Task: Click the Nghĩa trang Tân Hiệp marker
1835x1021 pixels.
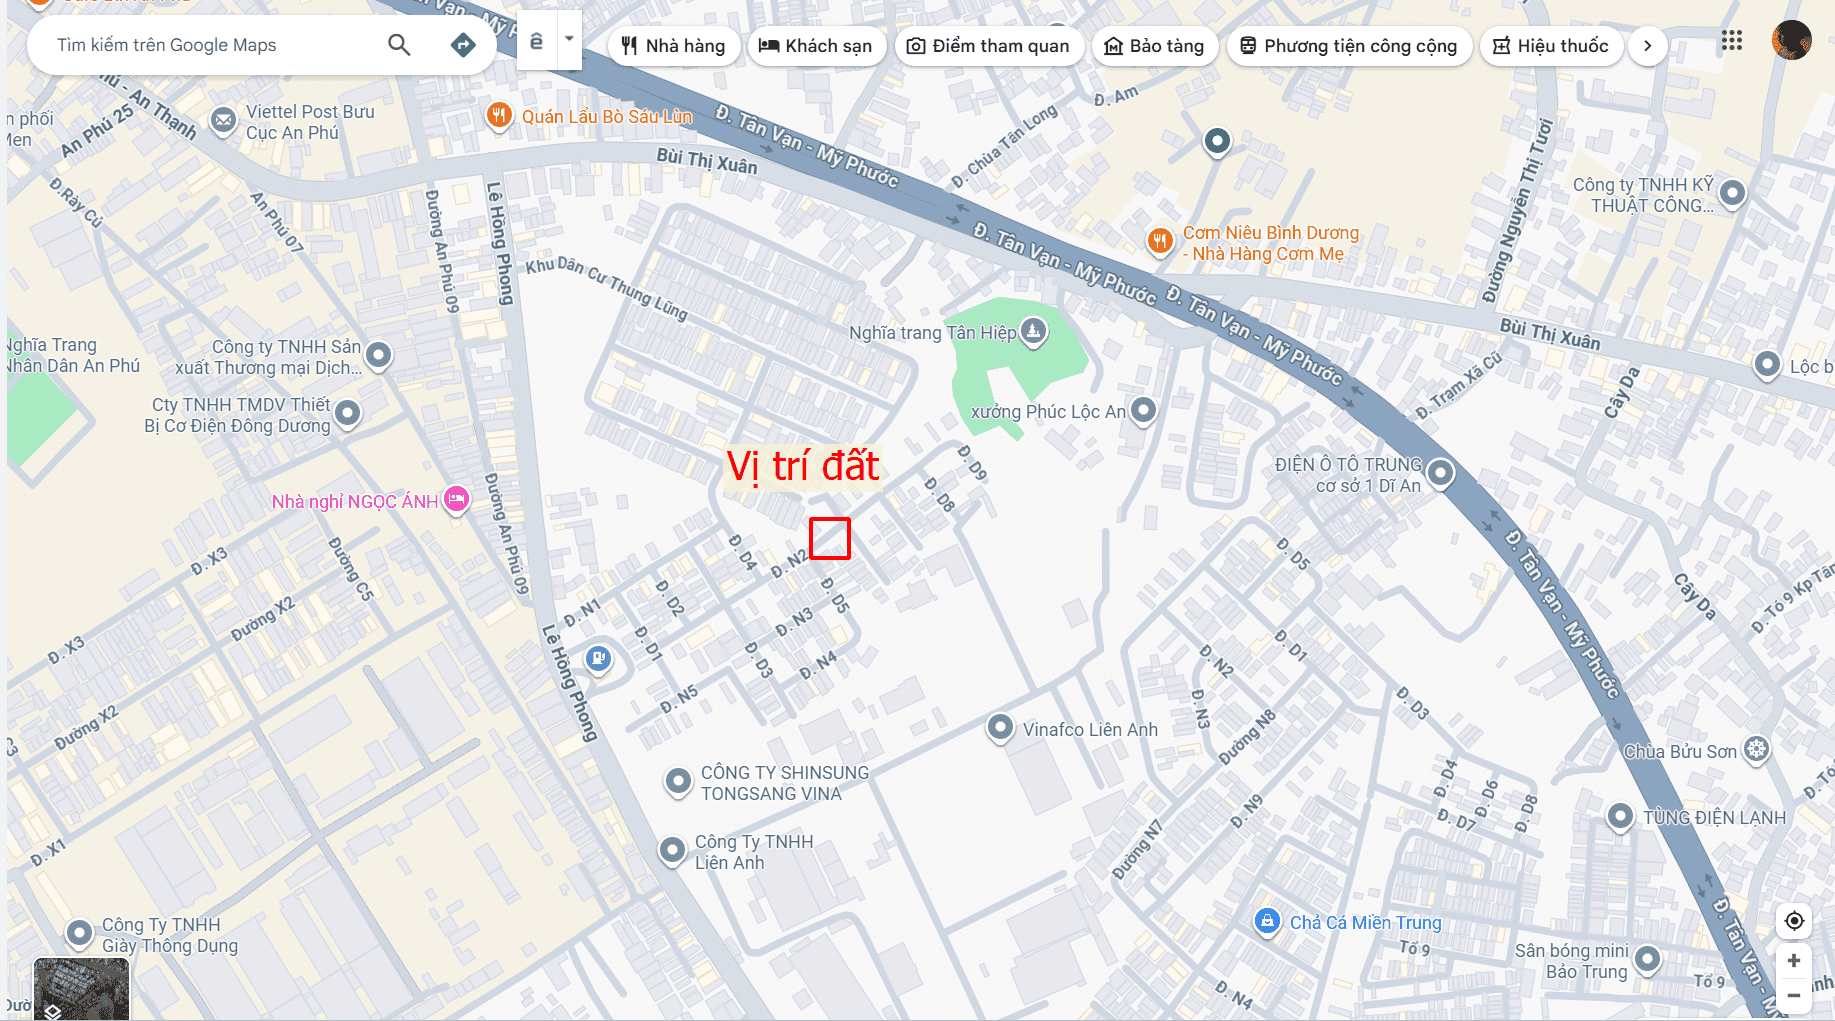Action: click(1034, 330)
